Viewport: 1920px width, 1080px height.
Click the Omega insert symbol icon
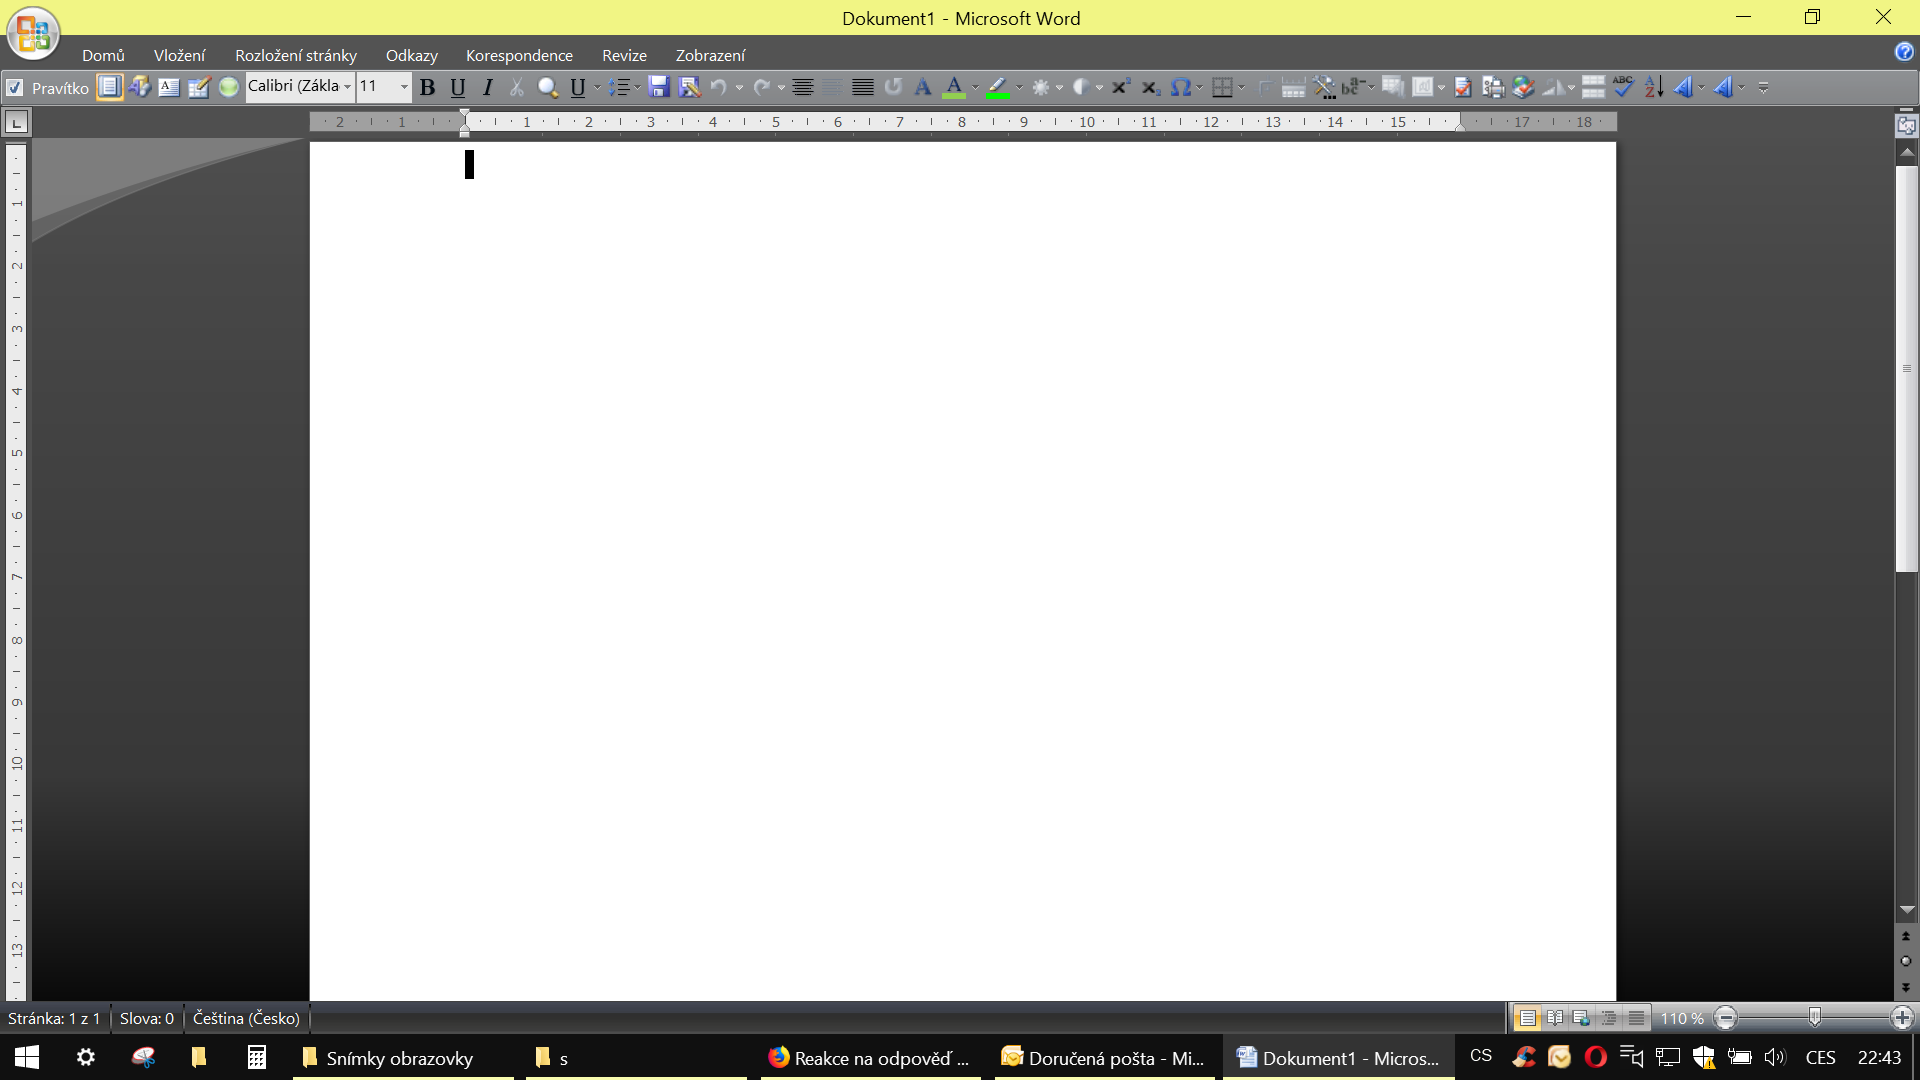coord(1180,88)
